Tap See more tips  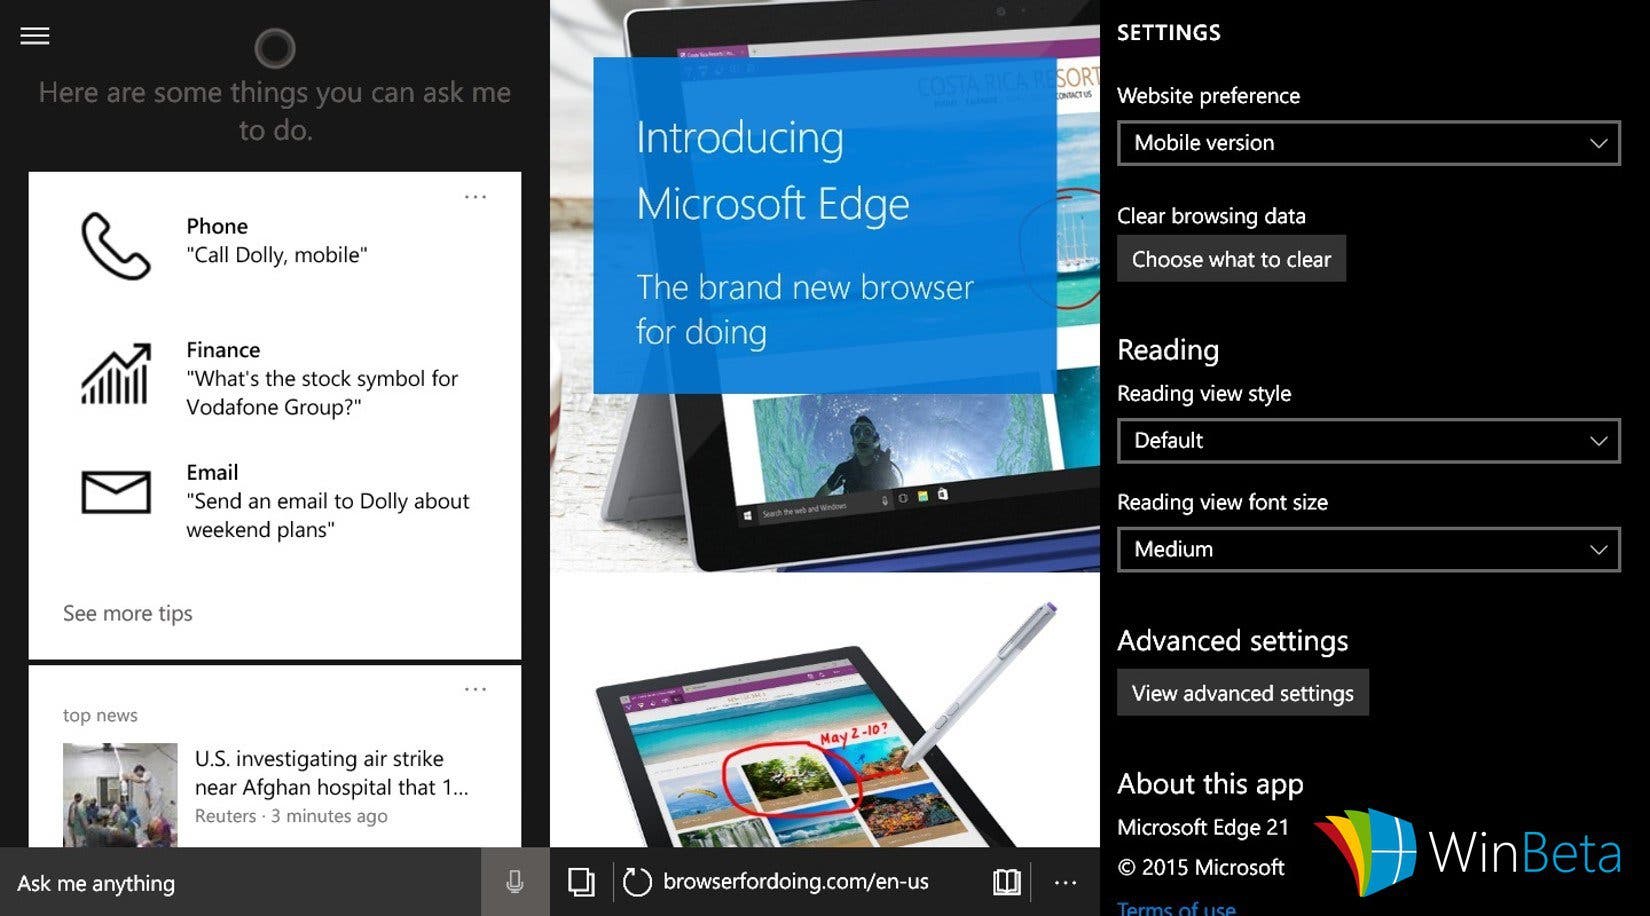[128, 613]
